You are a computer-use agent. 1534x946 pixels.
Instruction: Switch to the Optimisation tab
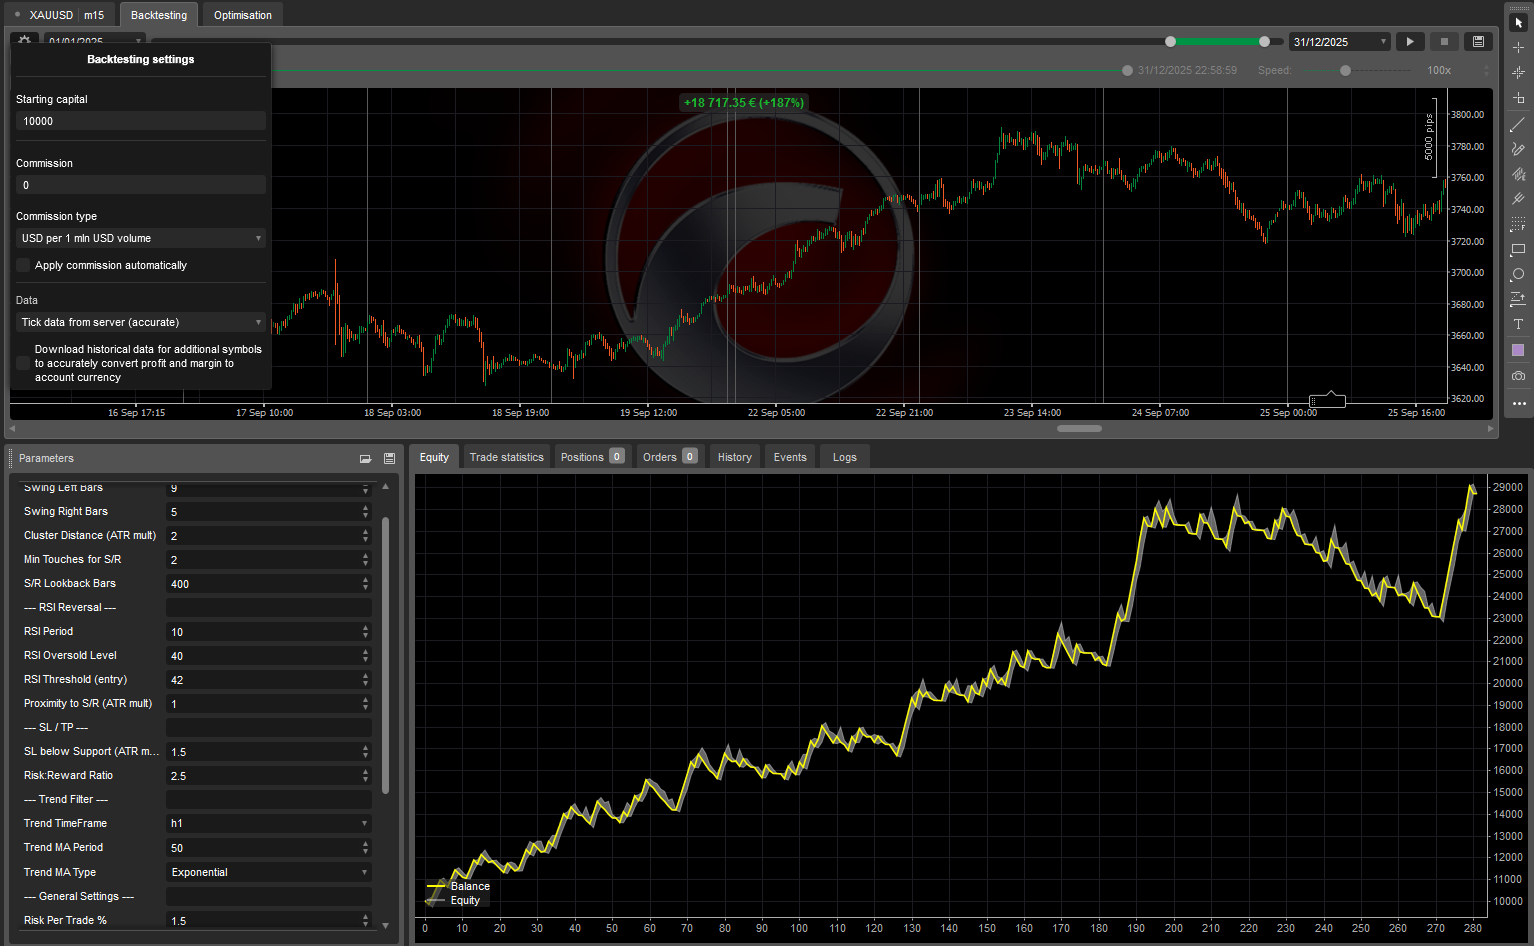point(242,14)
